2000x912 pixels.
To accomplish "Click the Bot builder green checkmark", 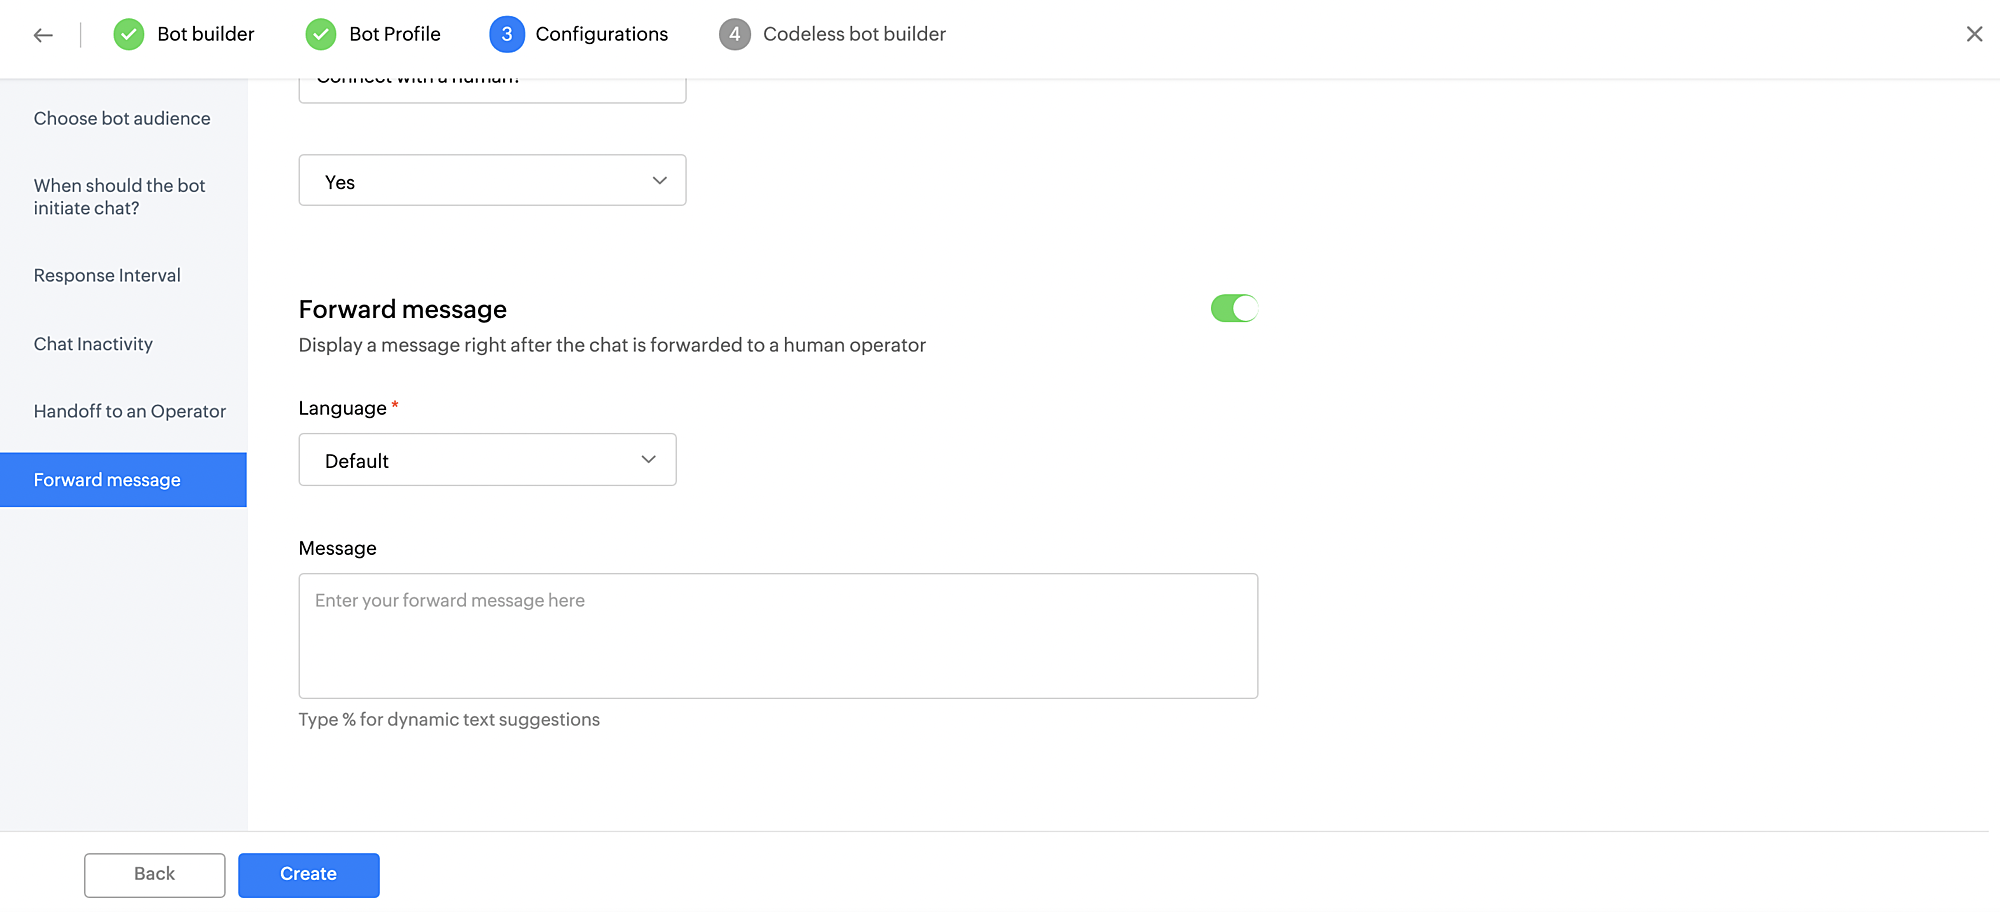I will click(x=129, y=34).
